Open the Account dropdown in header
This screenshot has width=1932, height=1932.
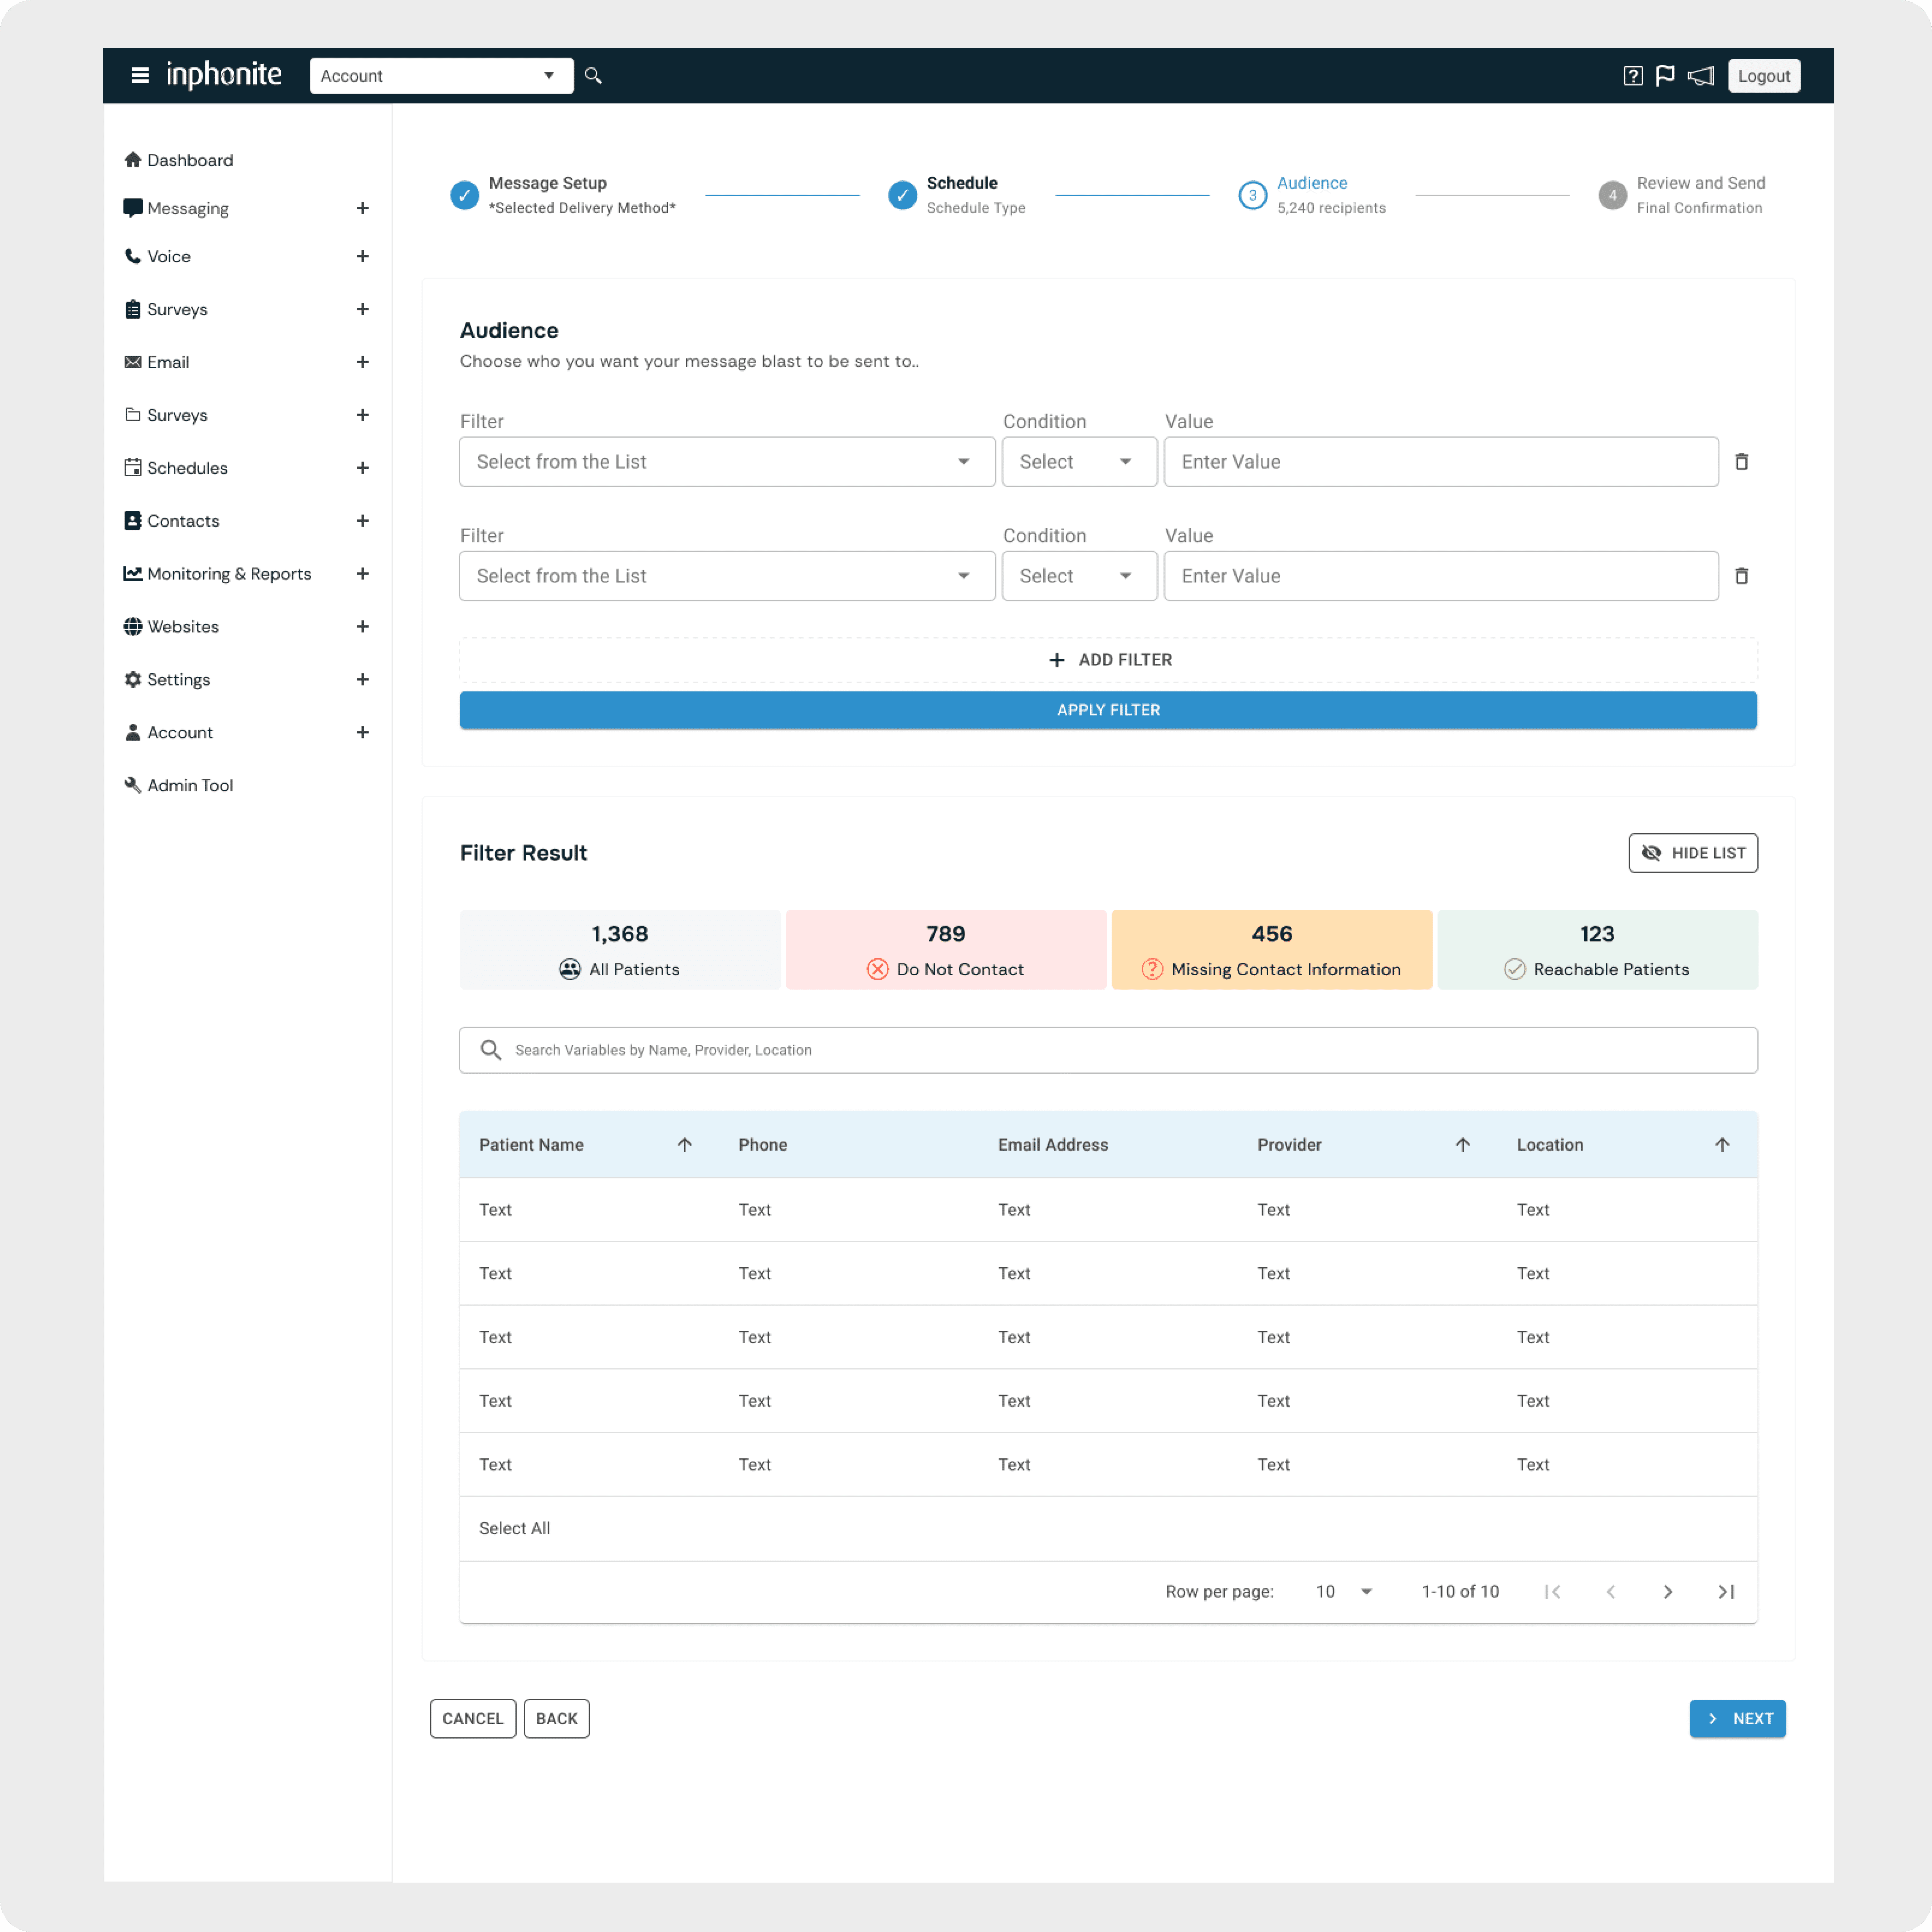pyautogui.click(x=441, y=76)
